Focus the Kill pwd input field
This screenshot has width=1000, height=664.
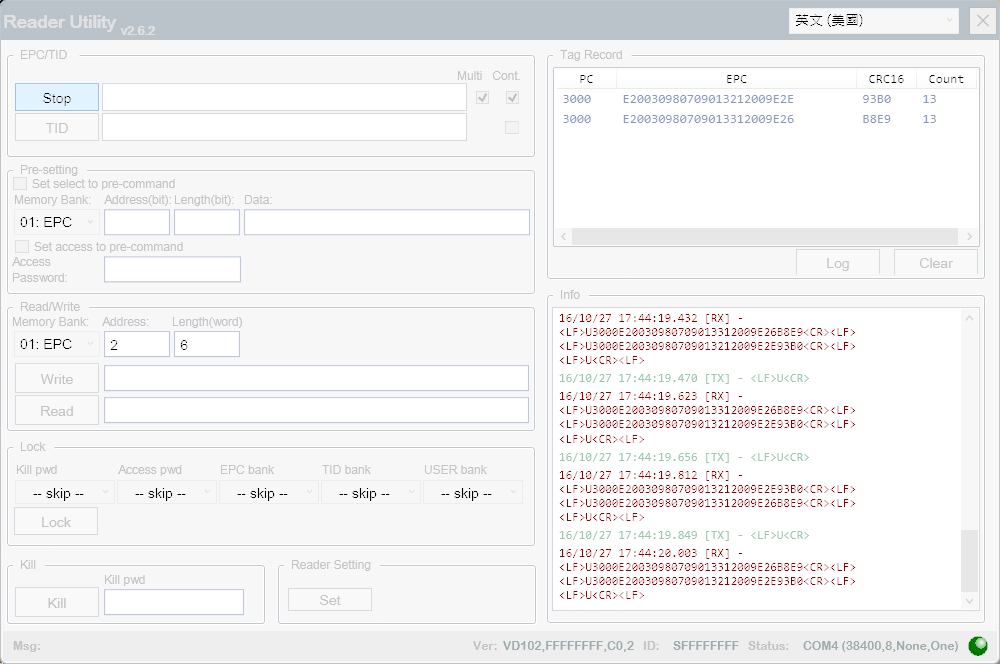point(174,602)
